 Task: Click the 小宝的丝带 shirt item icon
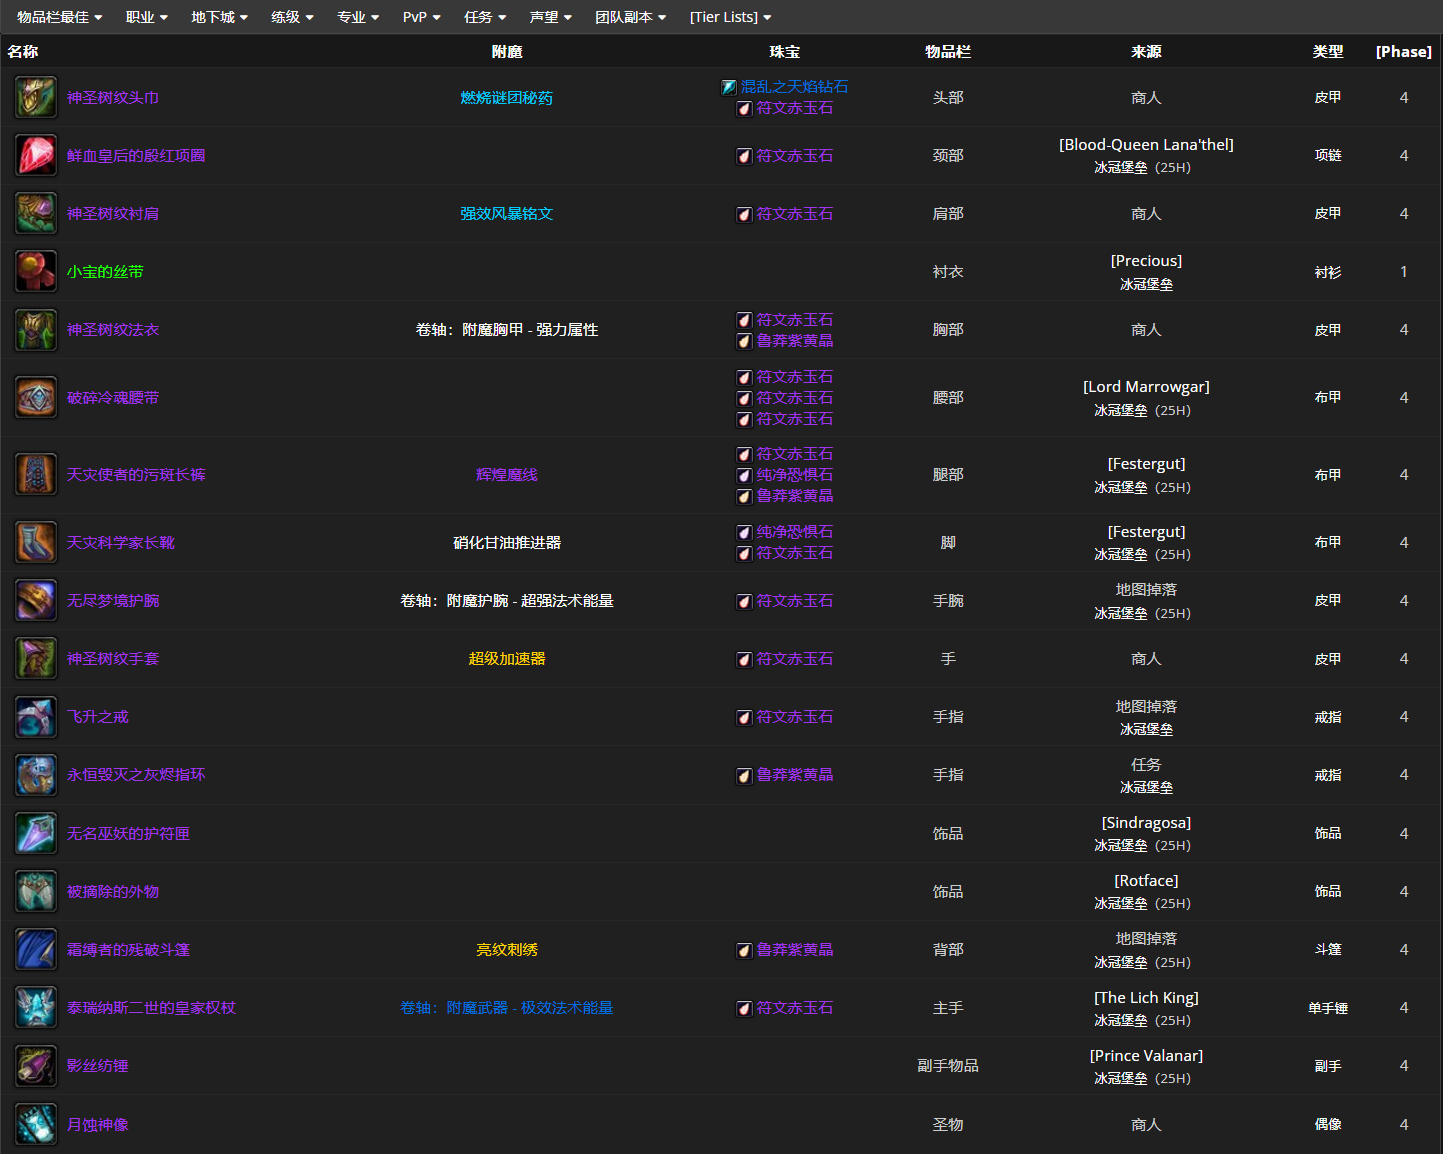(x=36, y=272)
